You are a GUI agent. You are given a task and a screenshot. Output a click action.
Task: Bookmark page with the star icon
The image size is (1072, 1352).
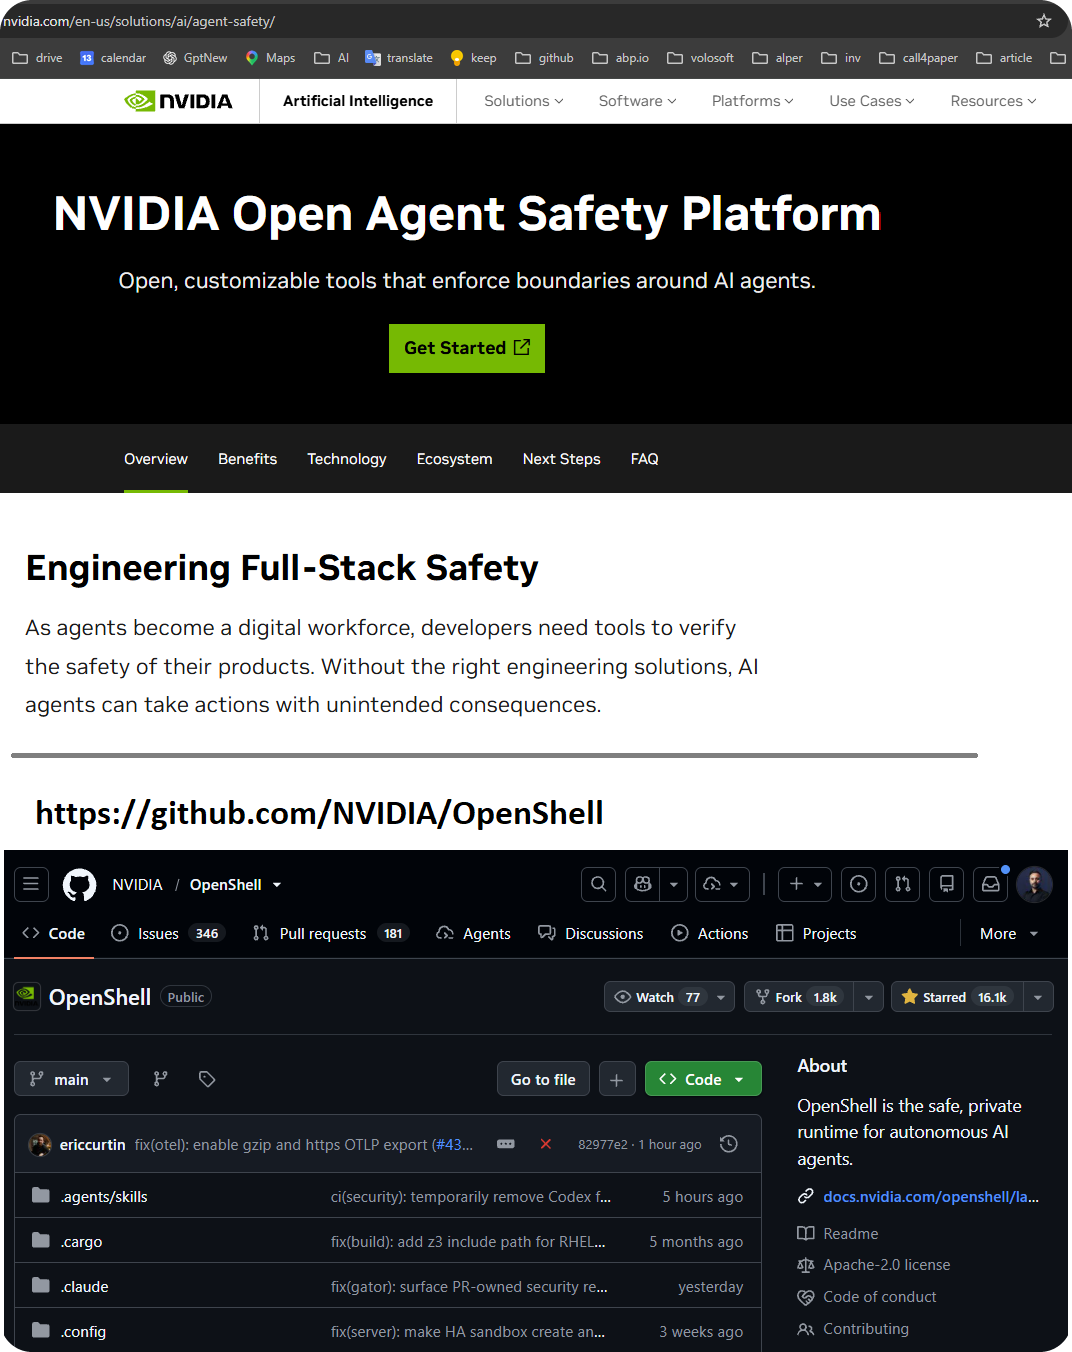[x=1044, y=21]
